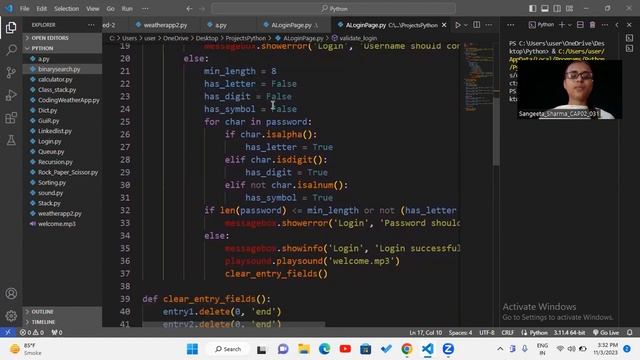The height and width of the screenshot is (360, 640).
Task: Expand the Open Editors section
Action: tap(62, 38)
